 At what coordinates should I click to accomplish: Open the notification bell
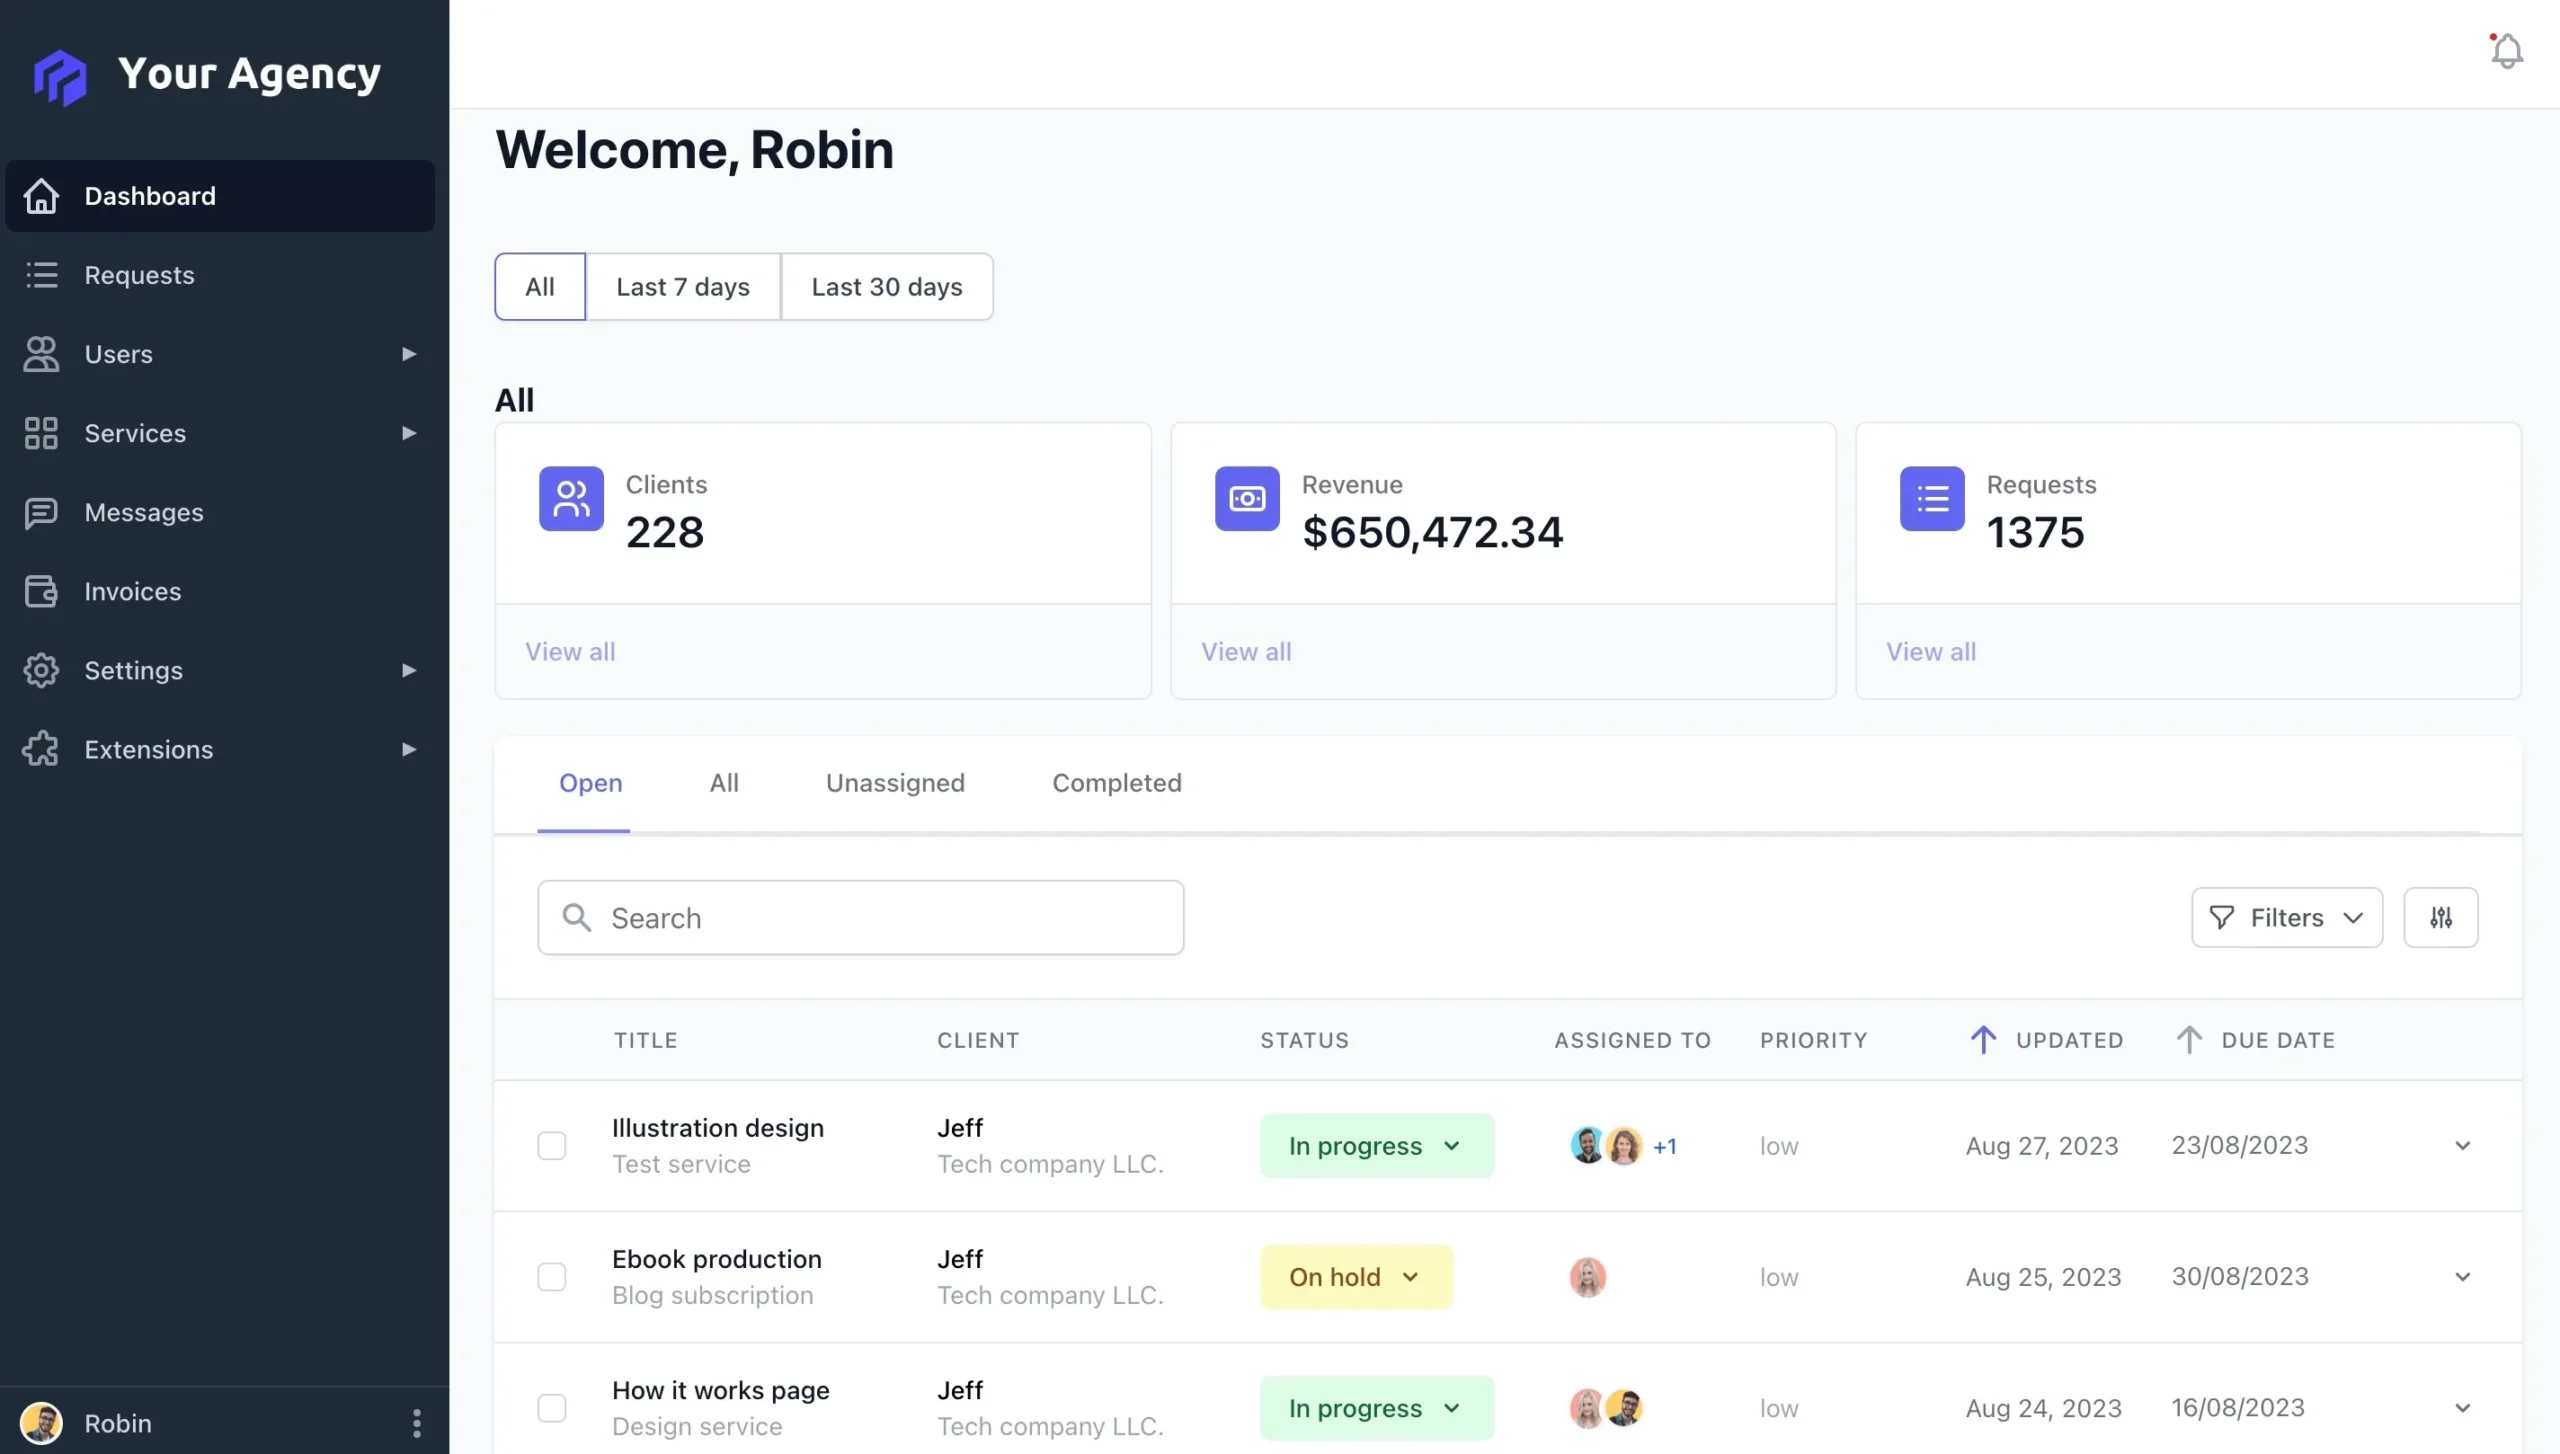pos(2506,50)
